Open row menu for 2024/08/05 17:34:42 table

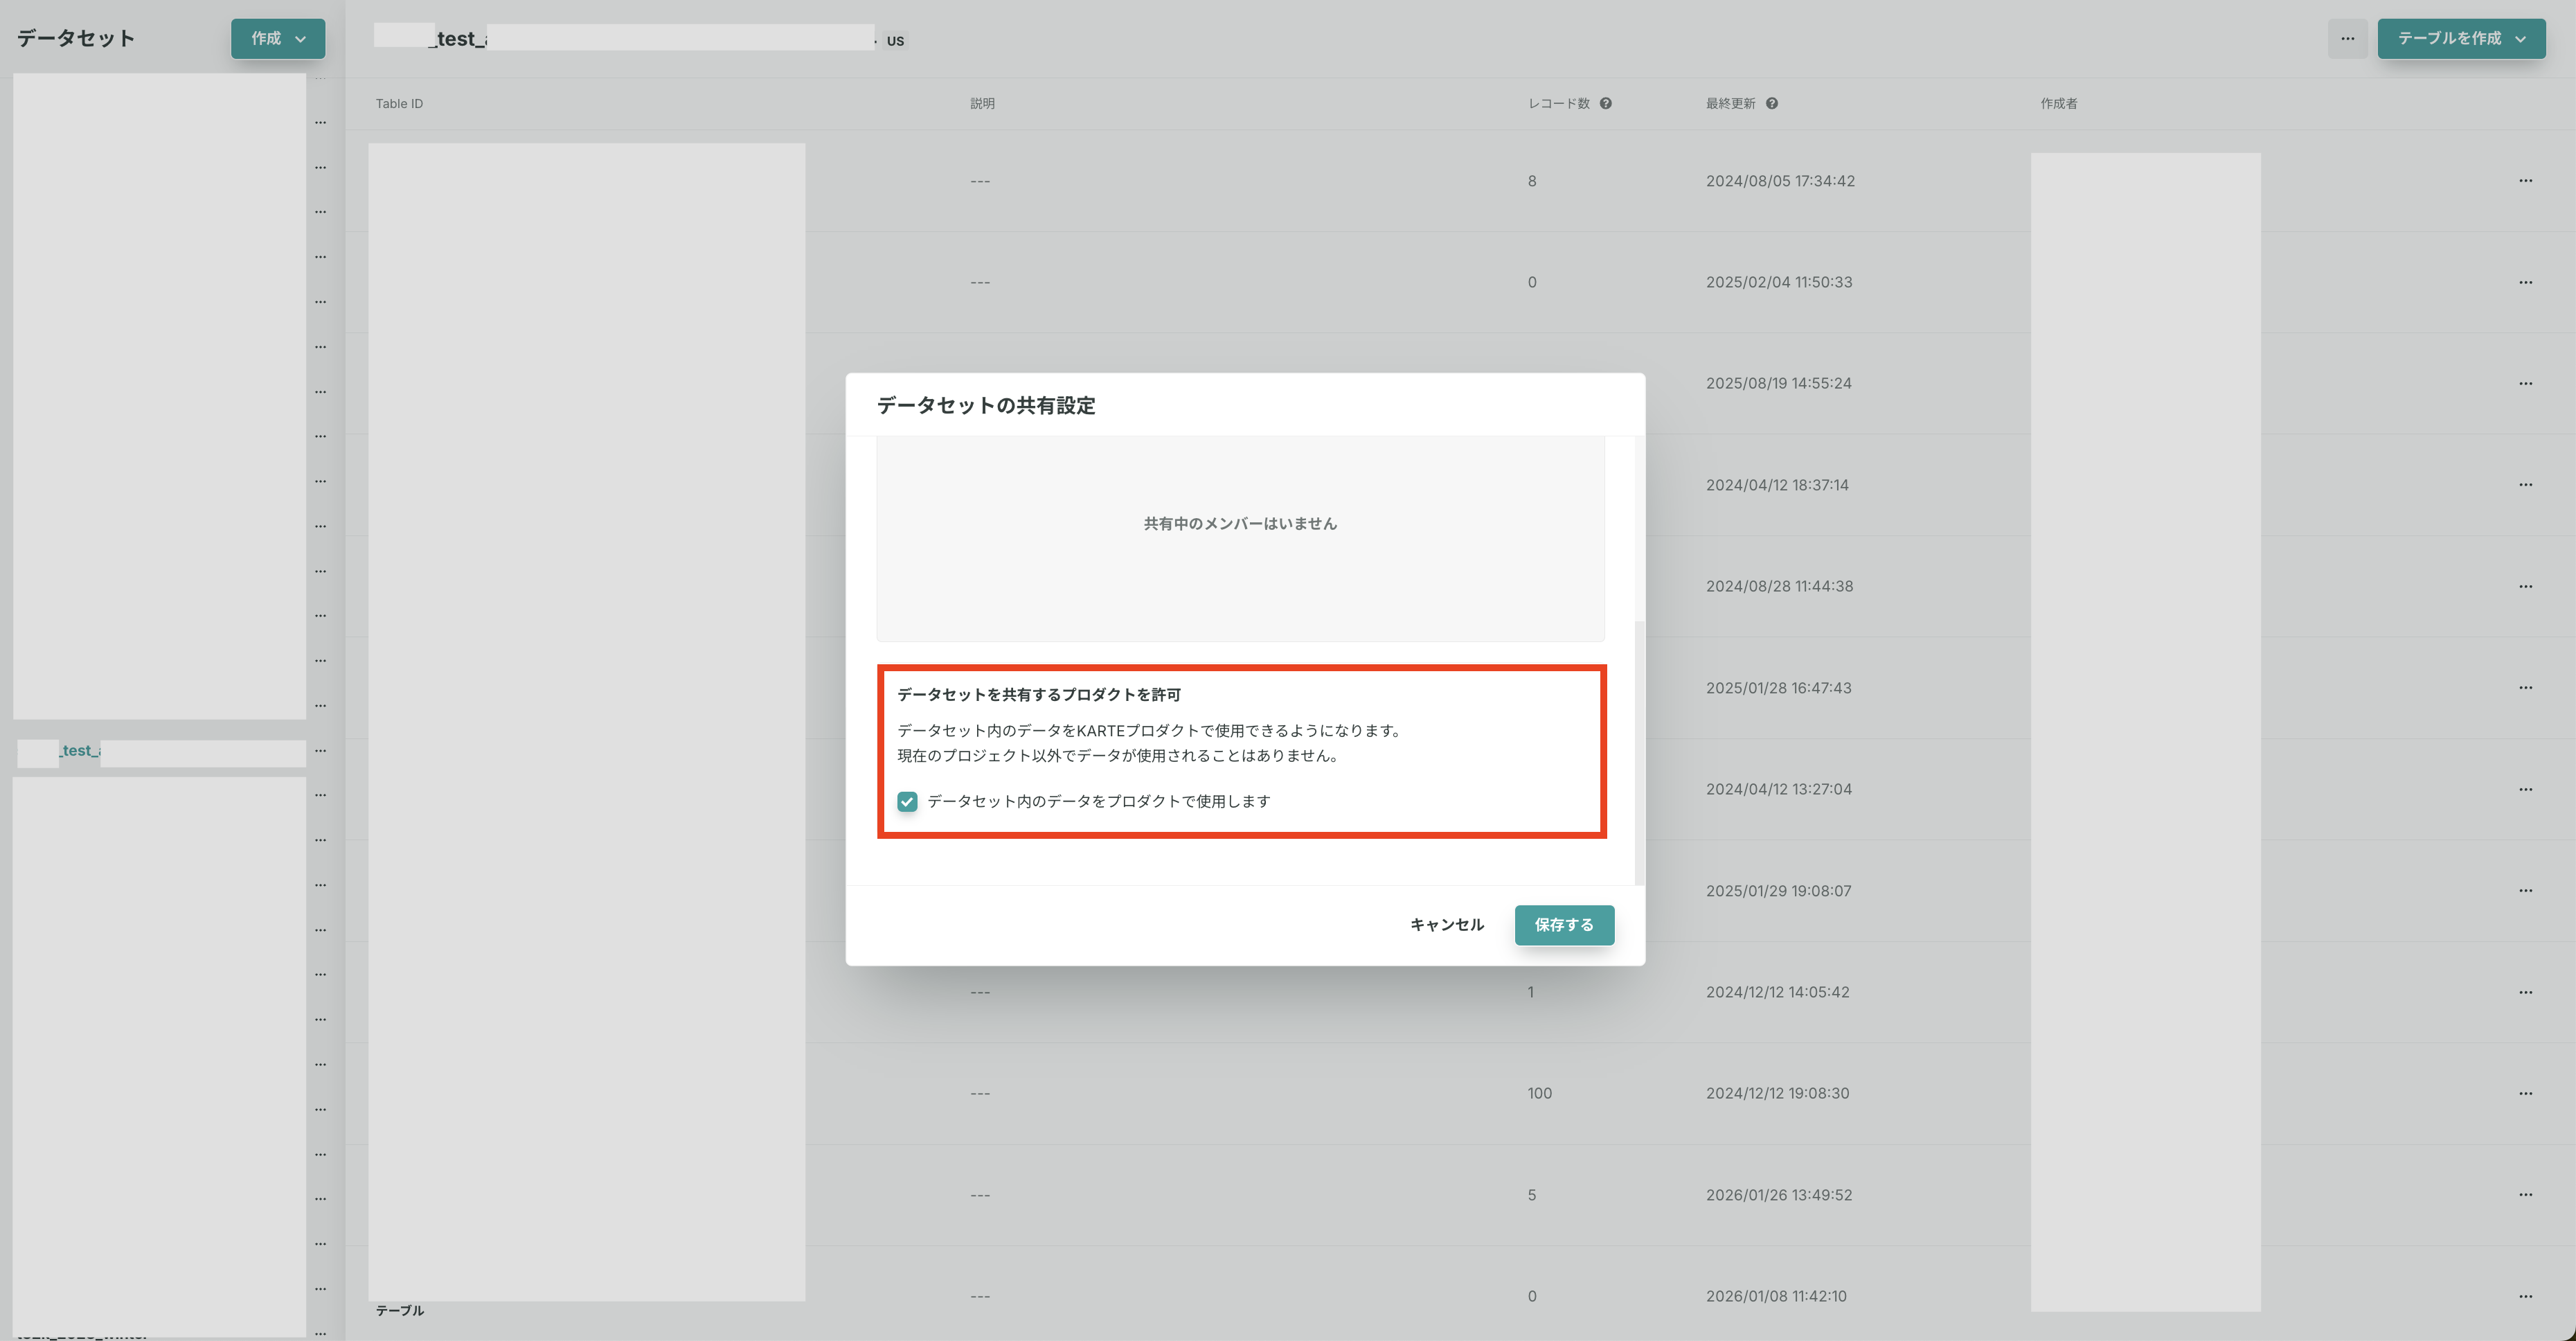[2525, 181]
